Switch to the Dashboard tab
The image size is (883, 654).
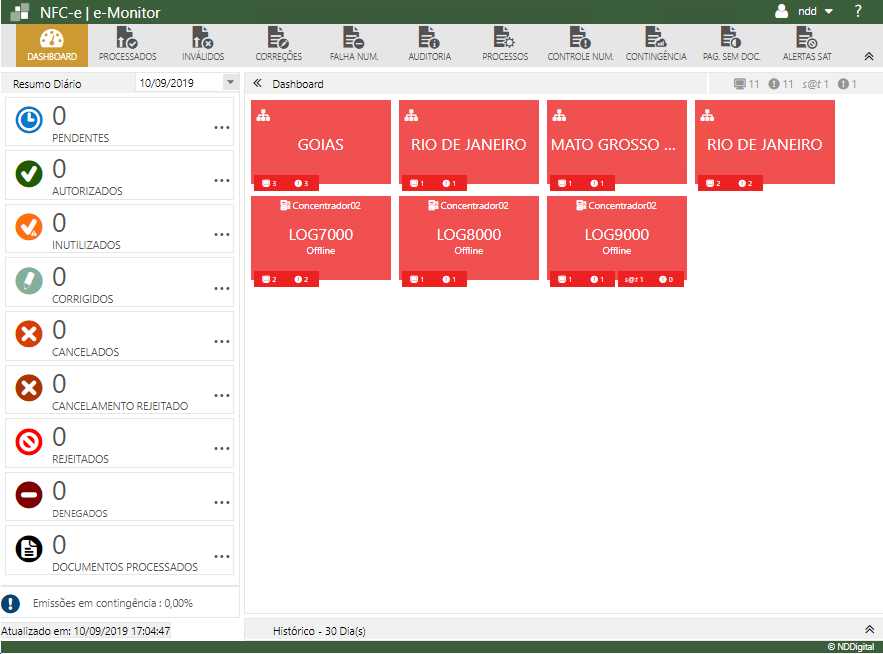(52, 45)
